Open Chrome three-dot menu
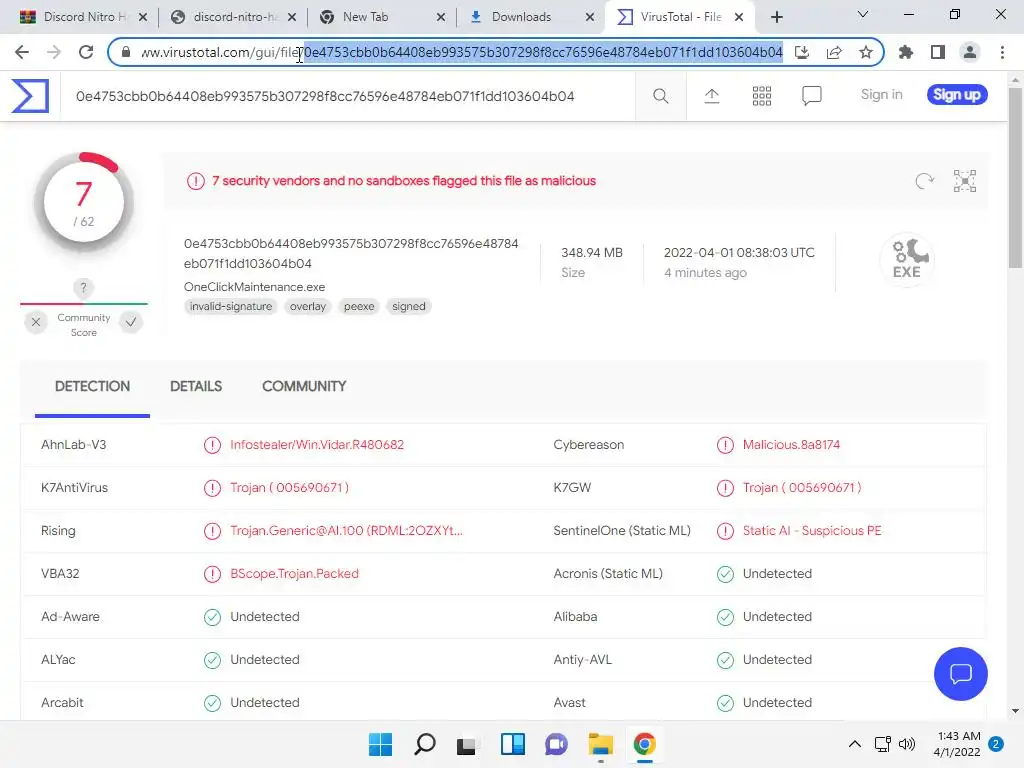 point(1002,52)
